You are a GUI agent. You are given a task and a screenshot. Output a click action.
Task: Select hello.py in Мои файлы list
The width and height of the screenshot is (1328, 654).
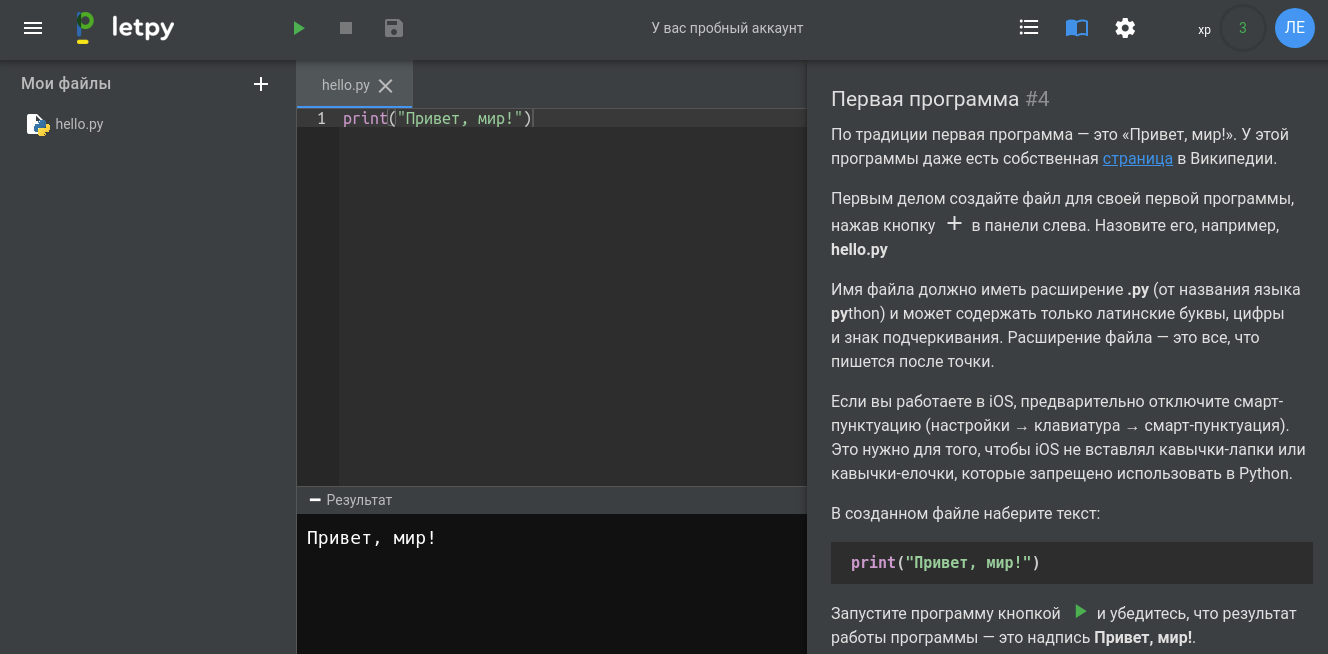(80, 124)
